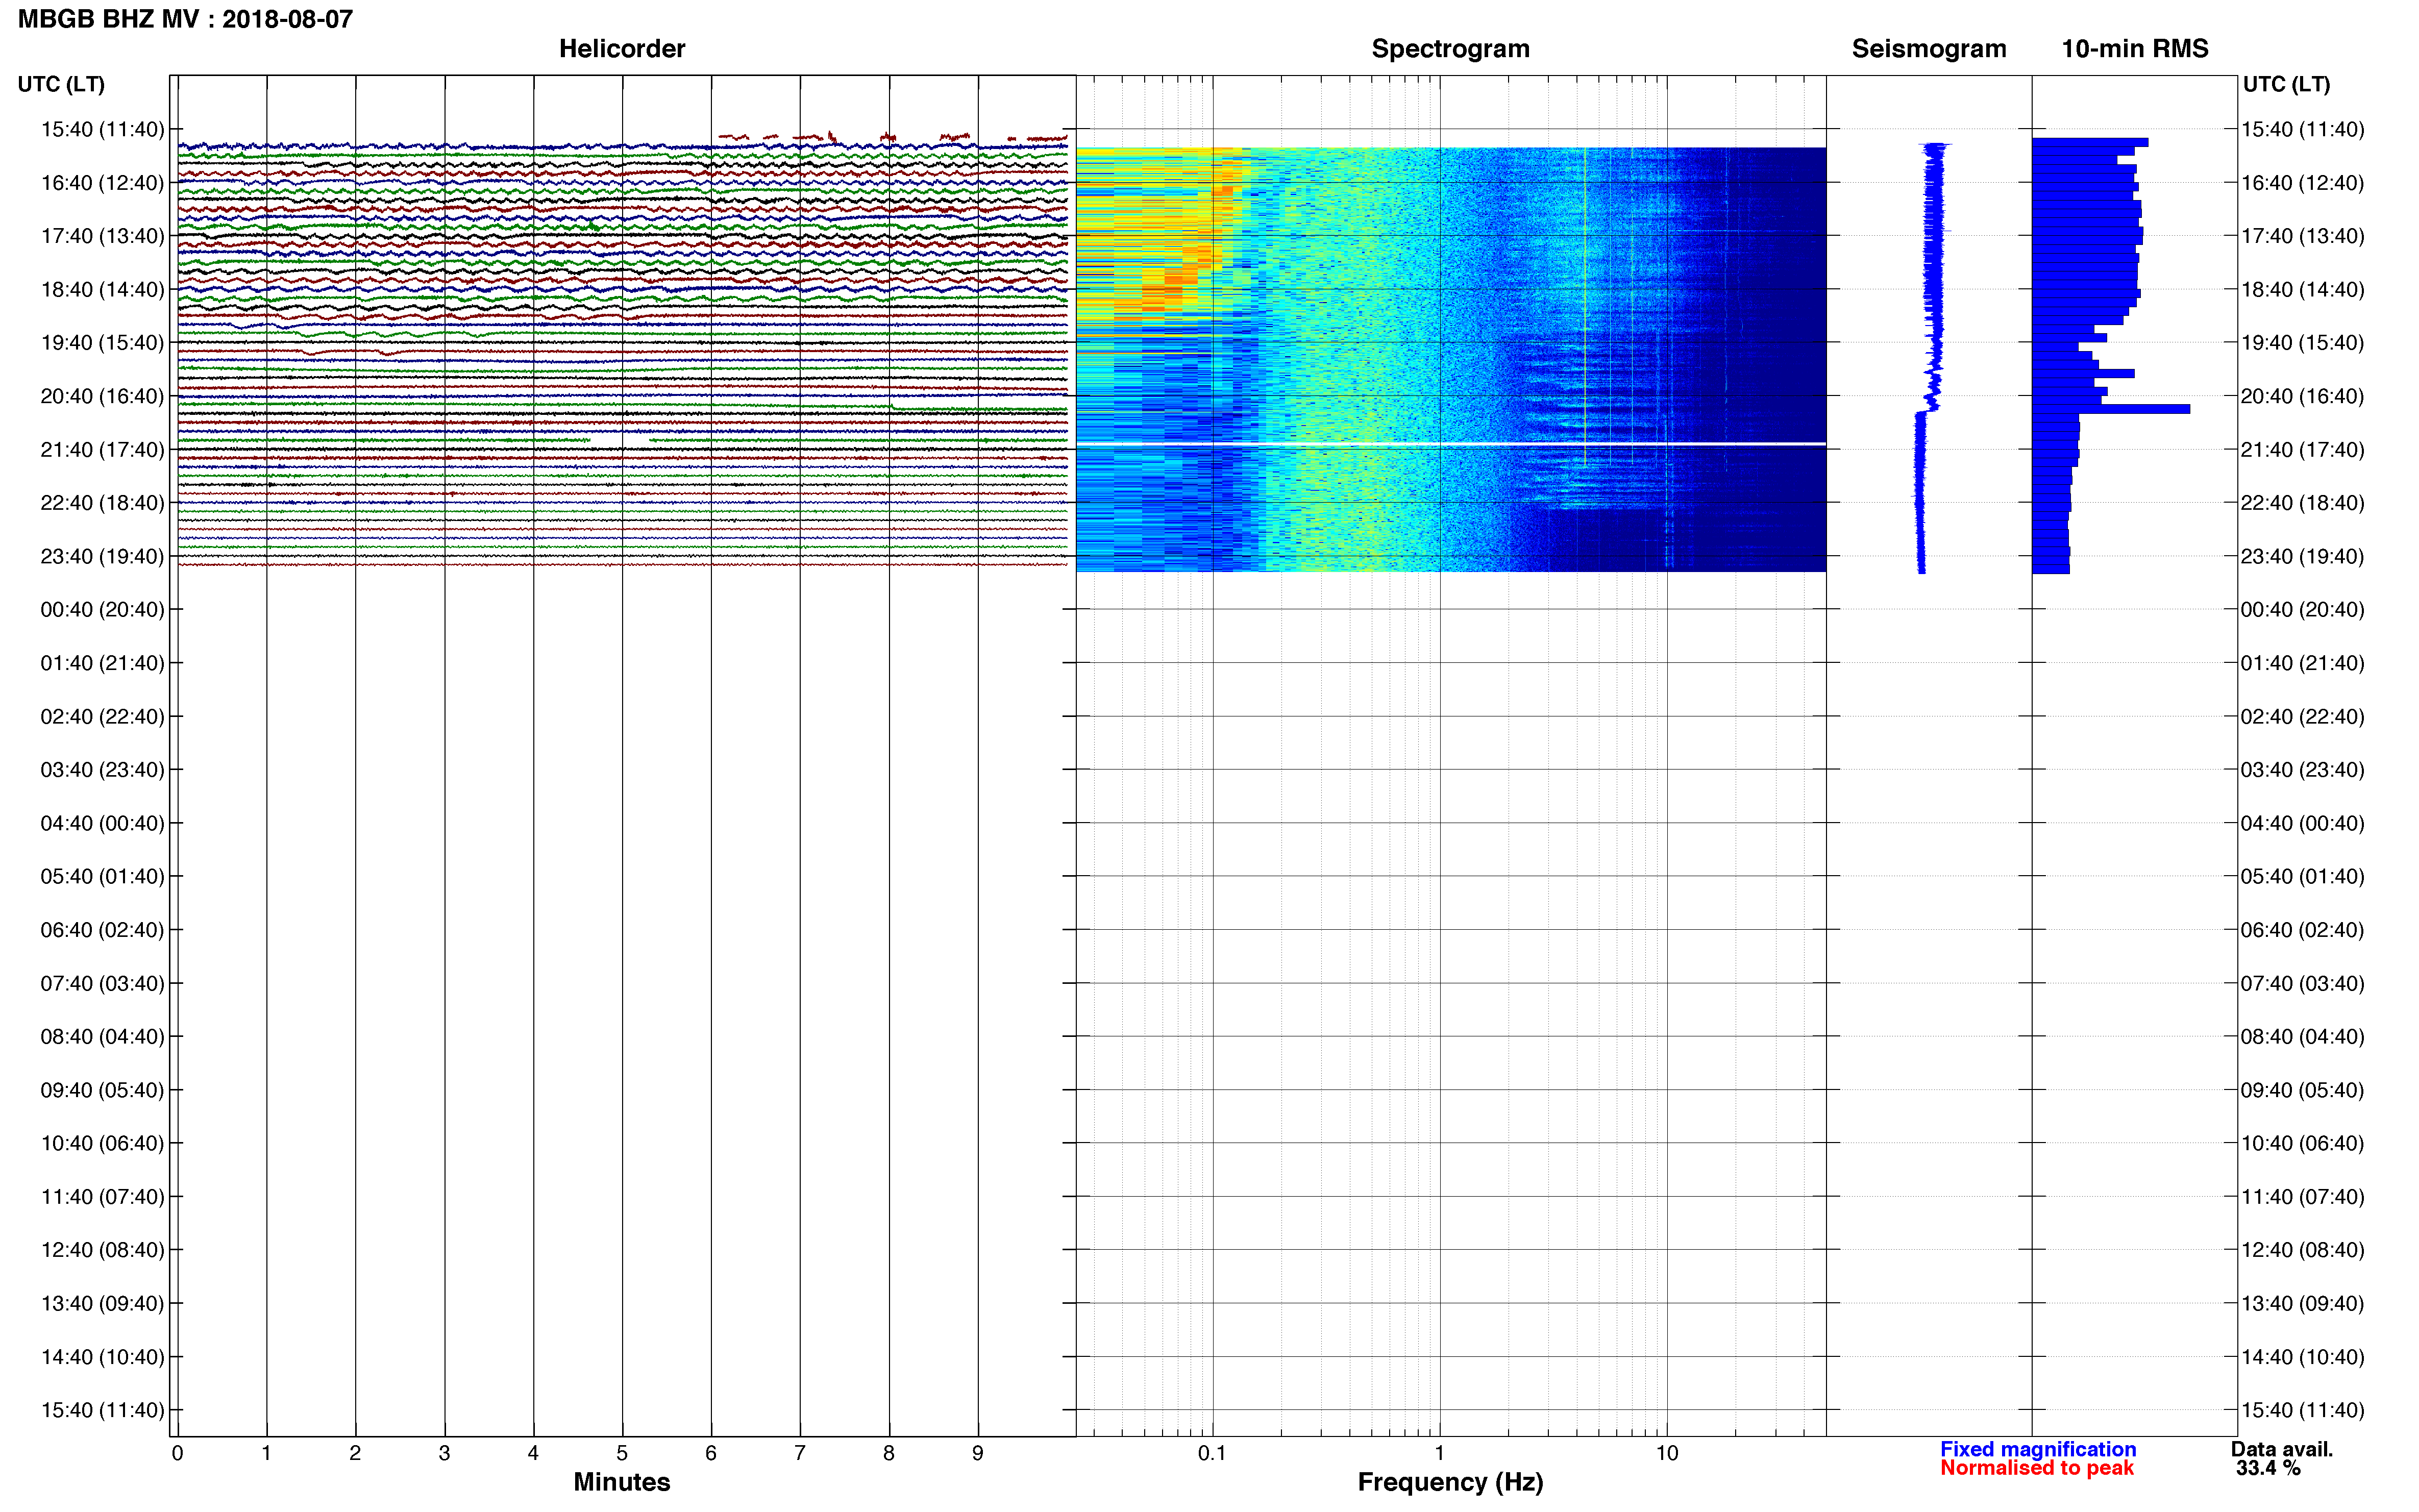Click the left '18:40 (14:40)' time label
Viewport: 2419px width, 1512px height.
click(102, 290)
